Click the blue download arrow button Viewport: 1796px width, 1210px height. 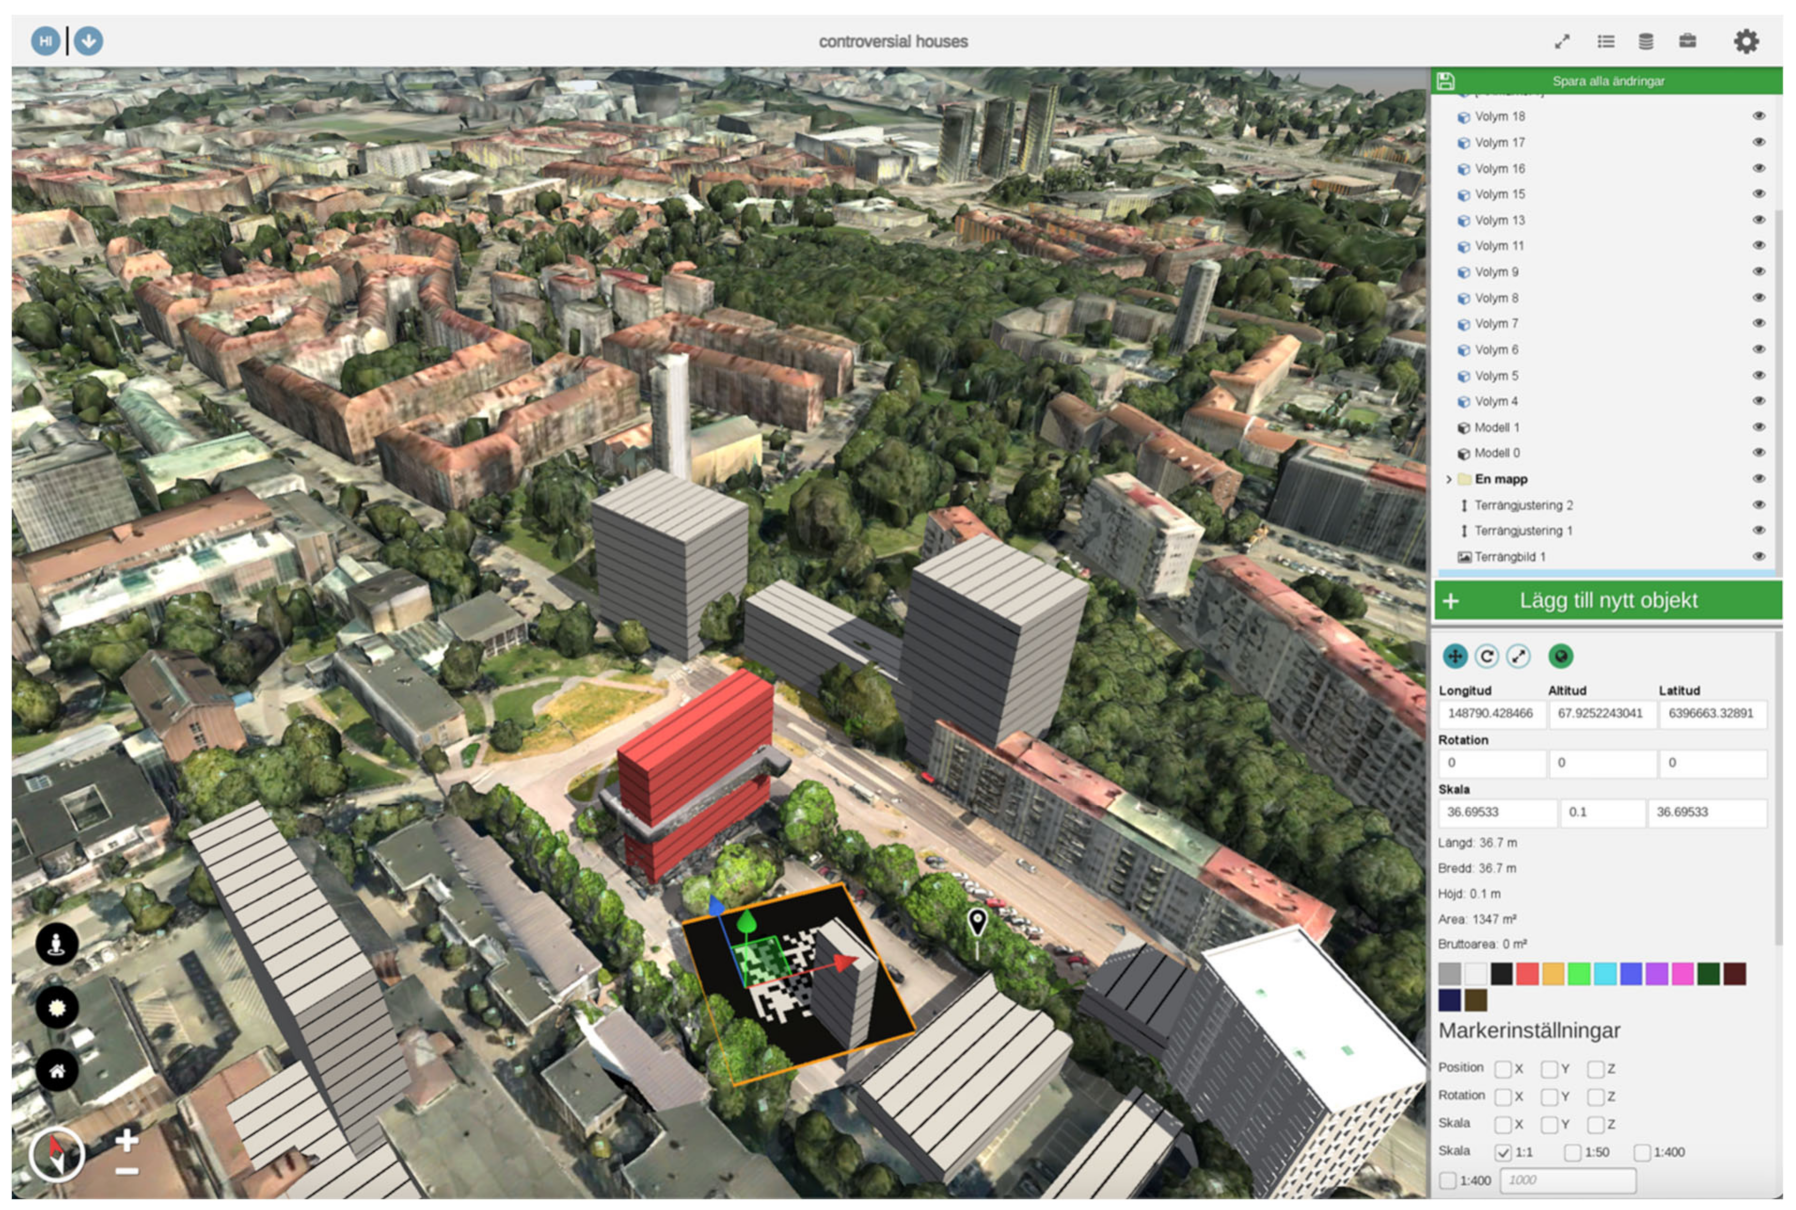tap(88, 41)
